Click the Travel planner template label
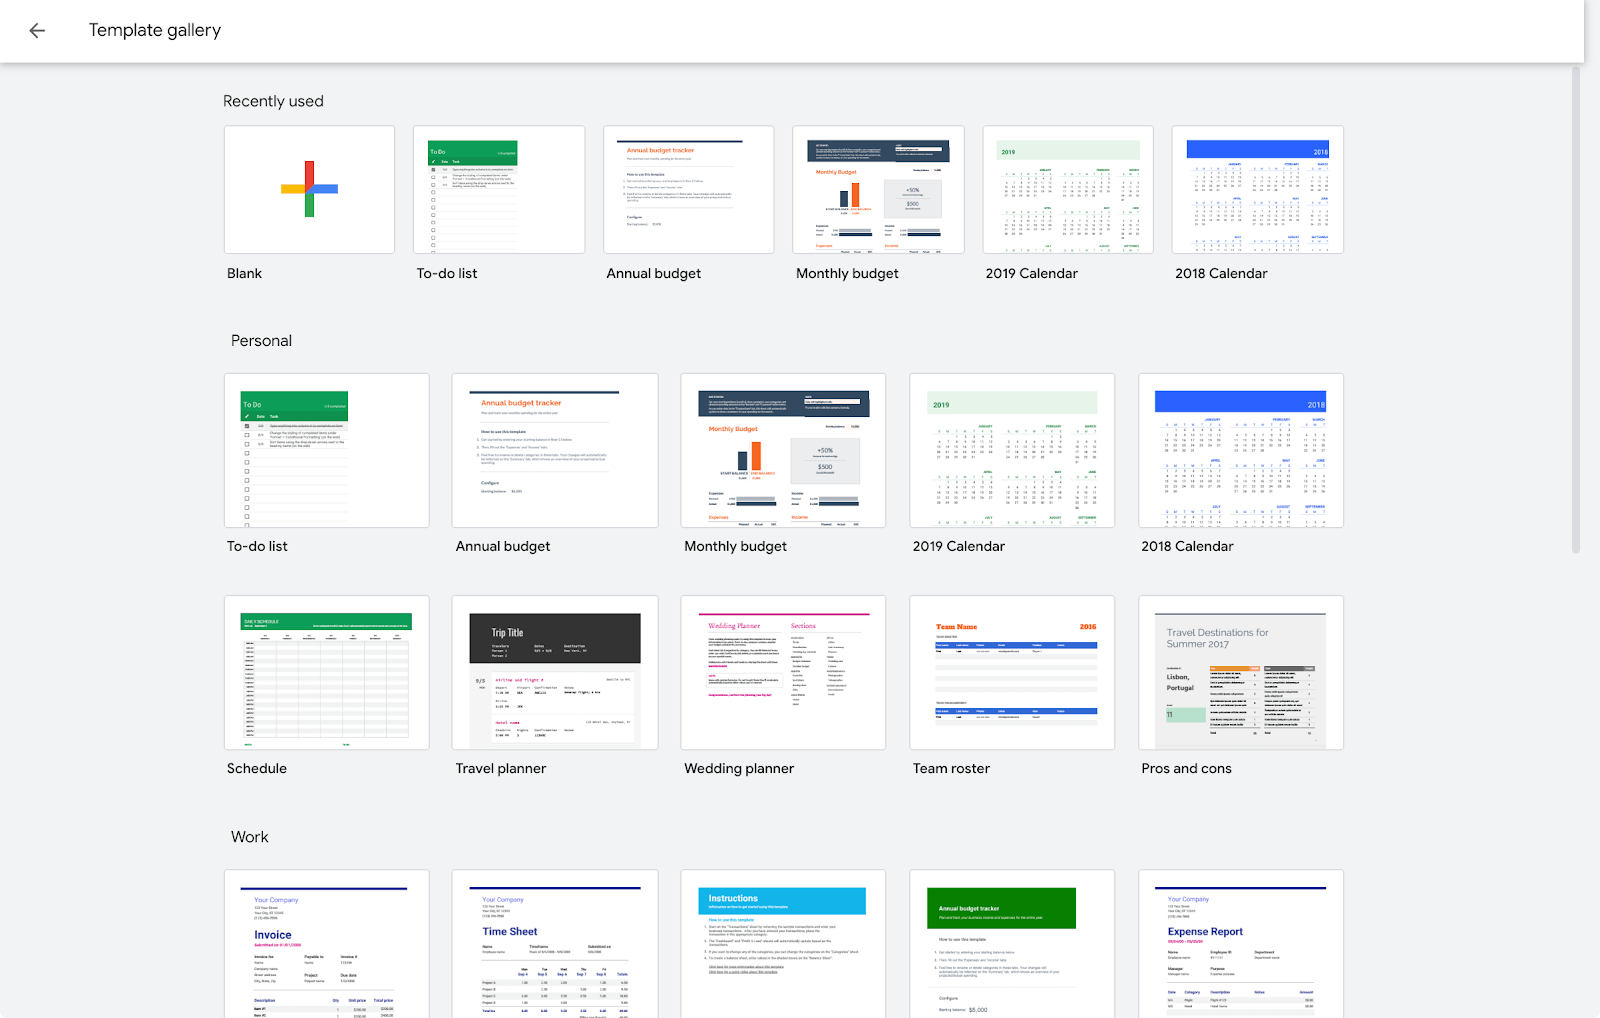This screenshot has height=1018, width=1600. pyautogui.click(x=501, y=768)
